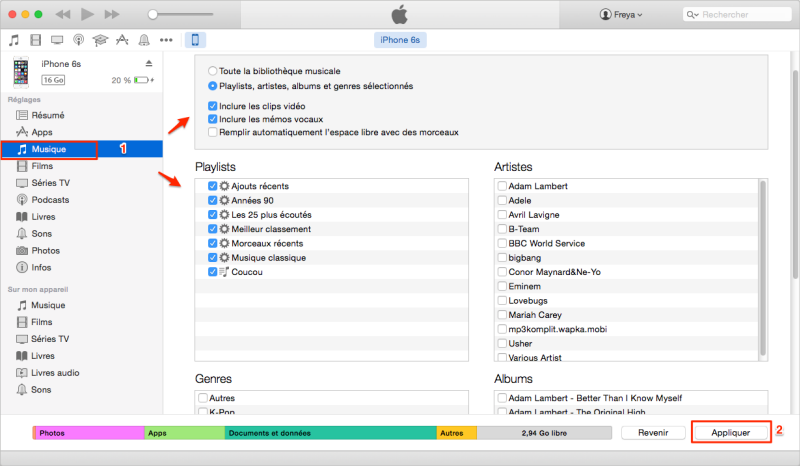Select 'Toute la bibliothèque musicale' radio option
This screenshot has height=466, width=800.
coord(212,71)
